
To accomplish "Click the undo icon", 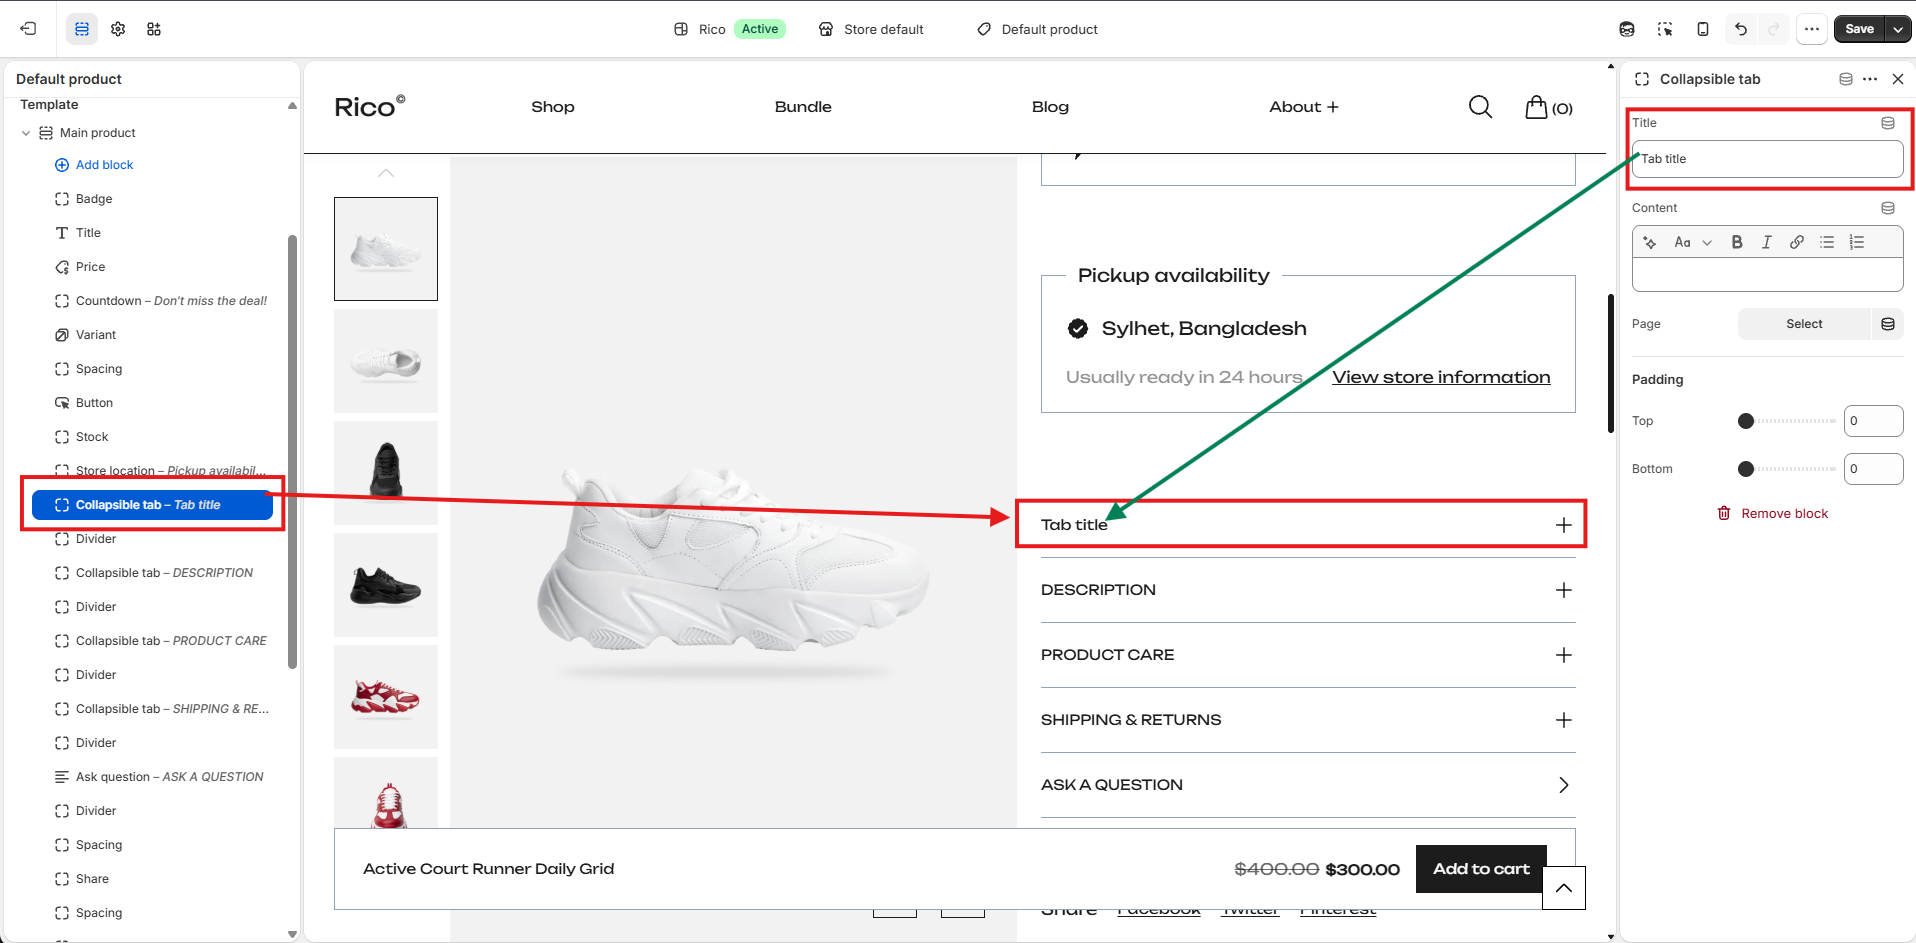I will point(1741,29).
